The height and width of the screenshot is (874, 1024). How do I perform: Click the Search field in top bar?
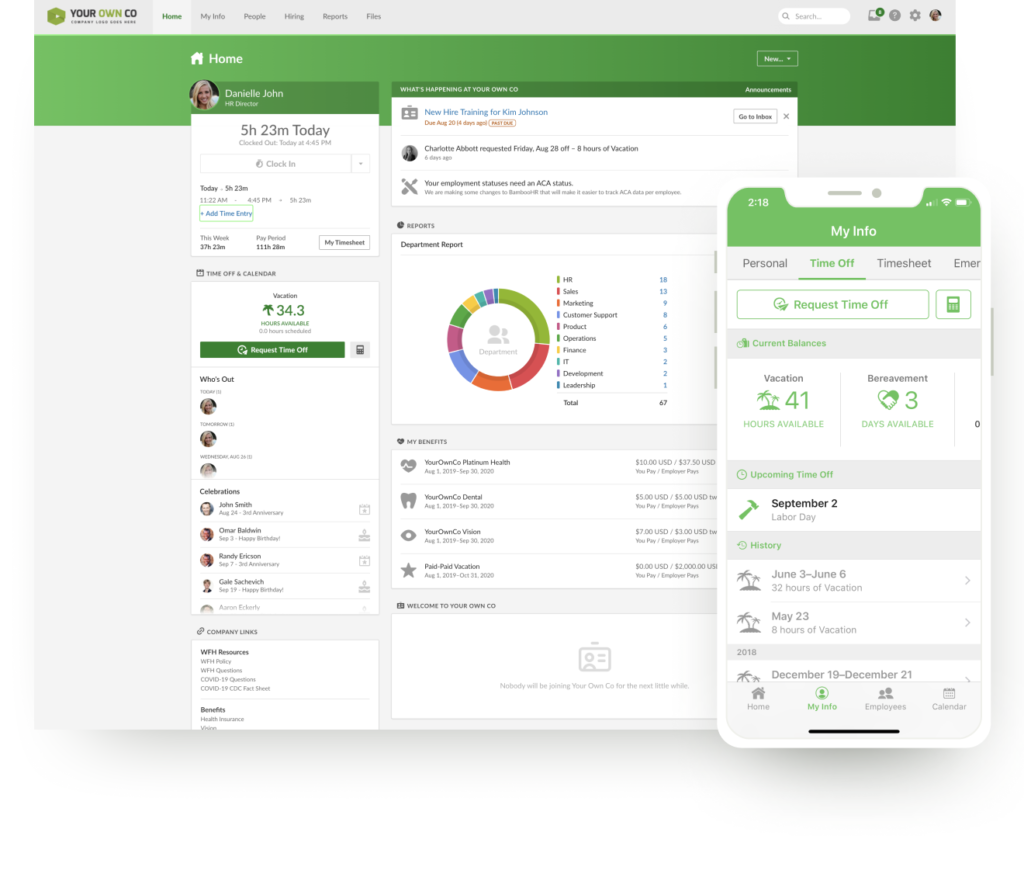pyautogui.click(x=814, y=16)
